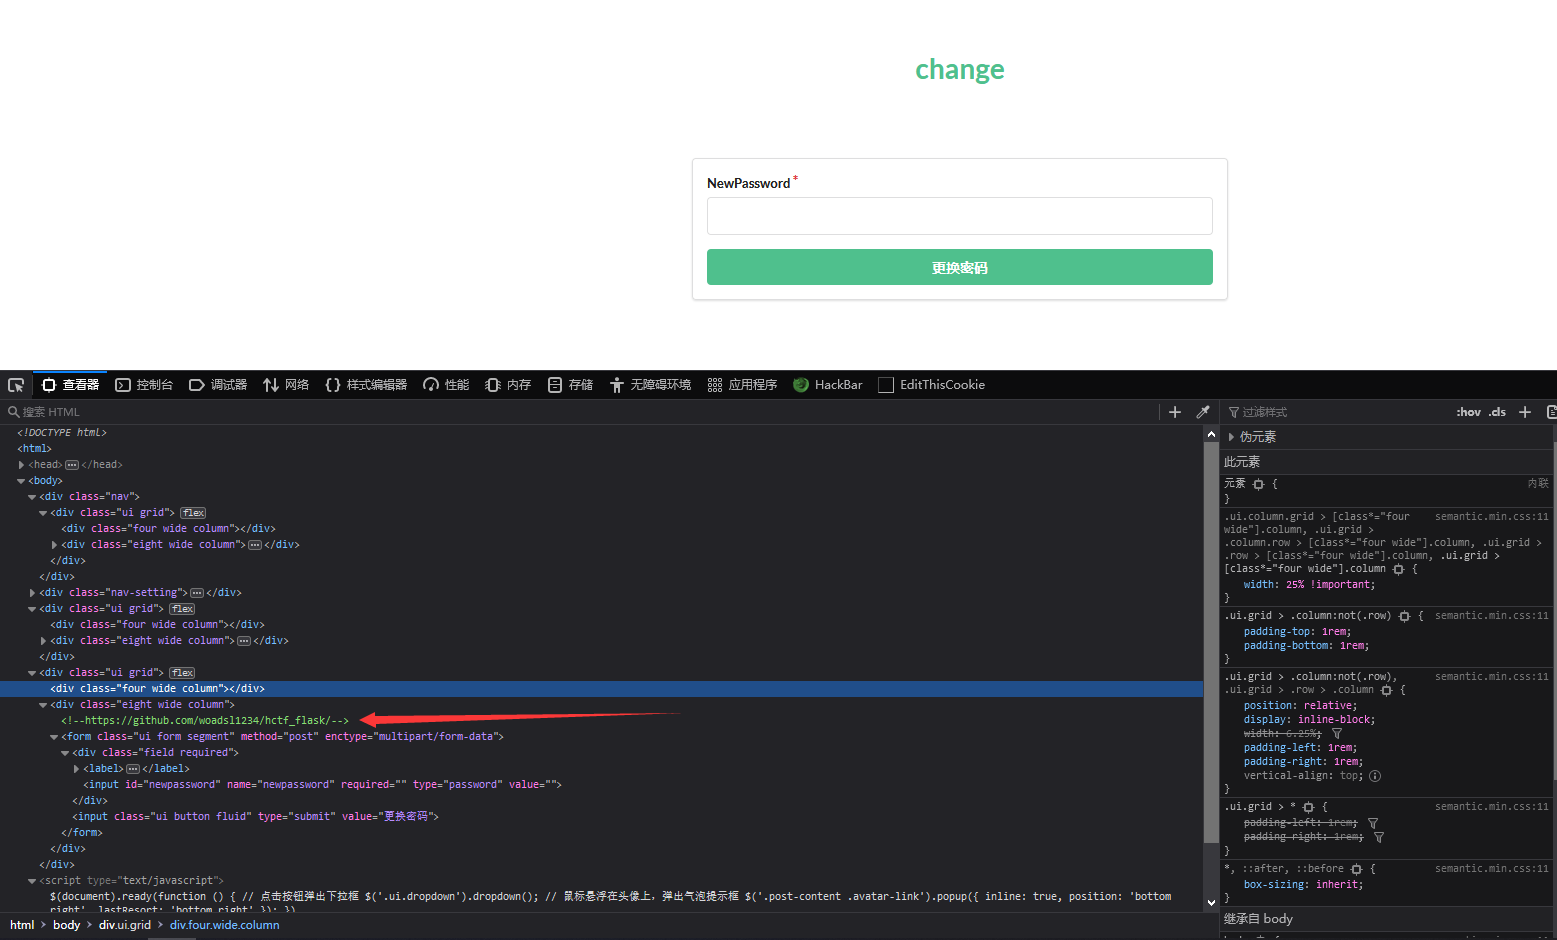
Task: Focus the NewPassword input field
Action: [x=960, y=216]
